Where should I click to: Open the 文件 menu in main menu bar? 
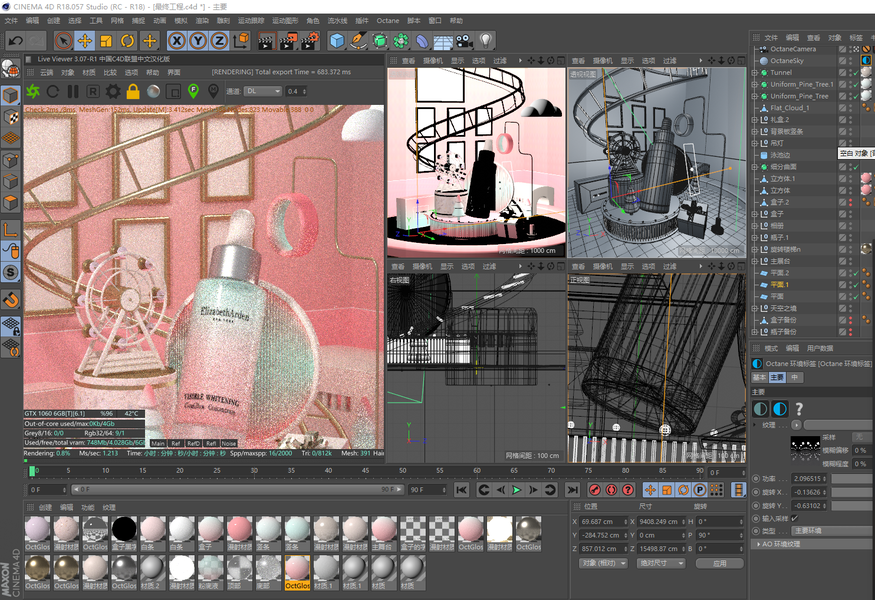coord(11,21)
